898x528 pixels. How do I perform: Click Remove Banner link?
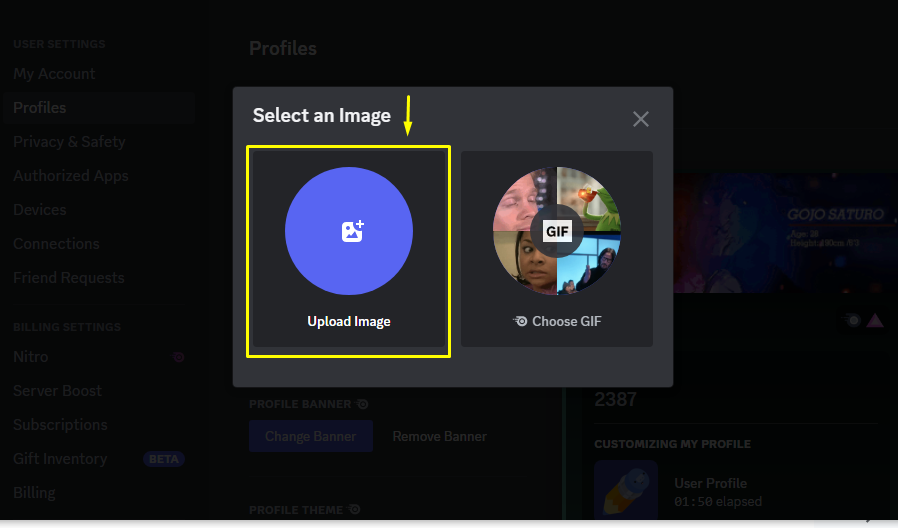[439, 436]
